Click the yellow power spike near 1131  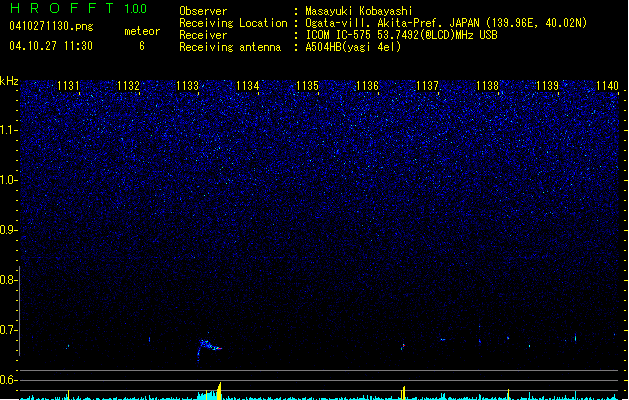click(x=69, y=394)
